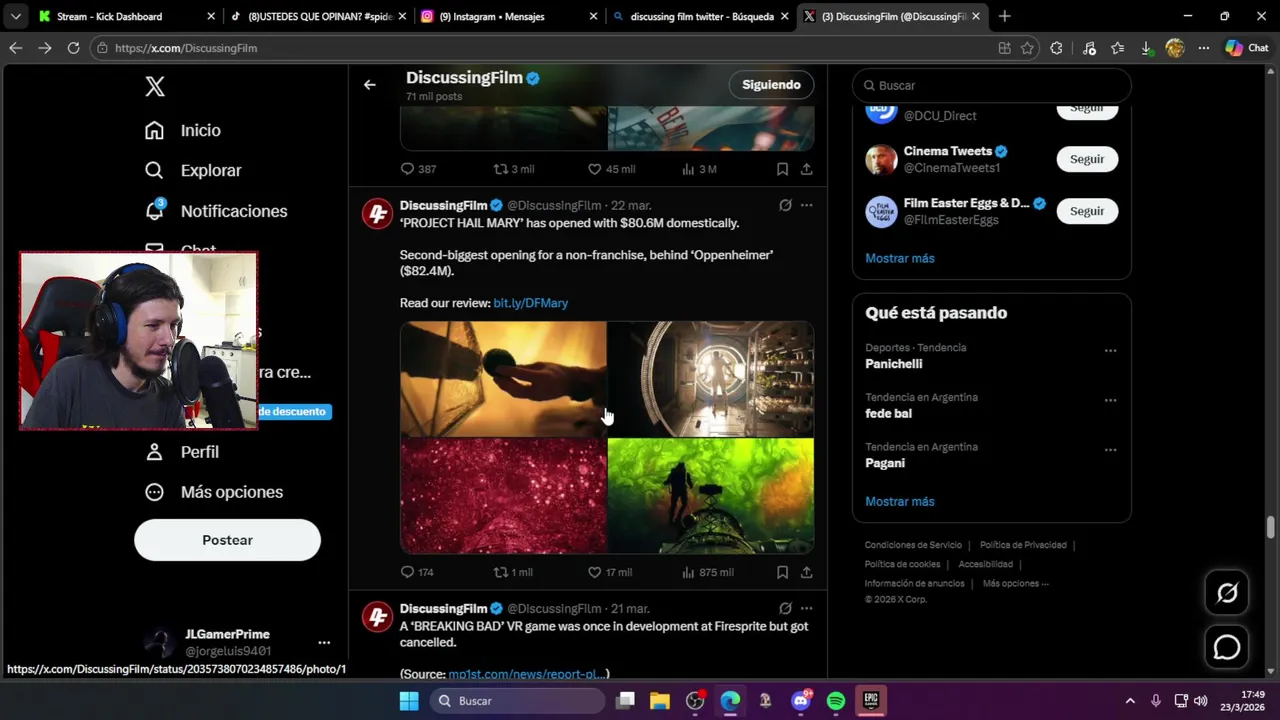Share the Project Hail Mary post

806,572
